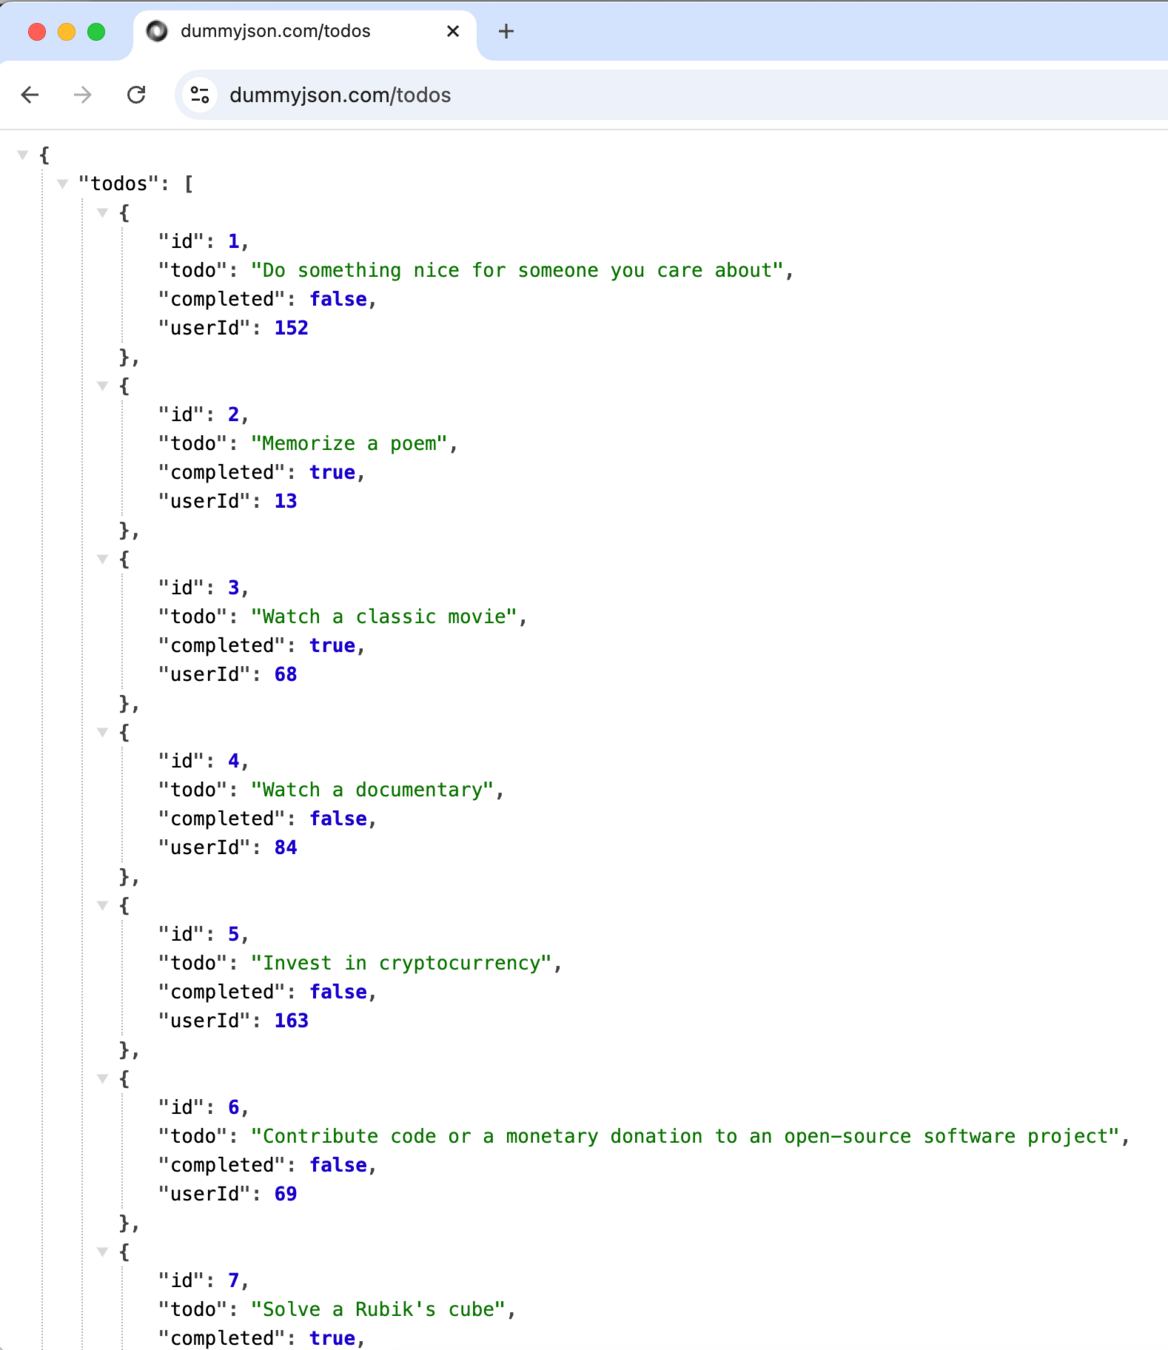Screen dimensions: 1168x1350
Task: Close the dummyjson.com/todos tab
Action: click(x=453, y=31)
